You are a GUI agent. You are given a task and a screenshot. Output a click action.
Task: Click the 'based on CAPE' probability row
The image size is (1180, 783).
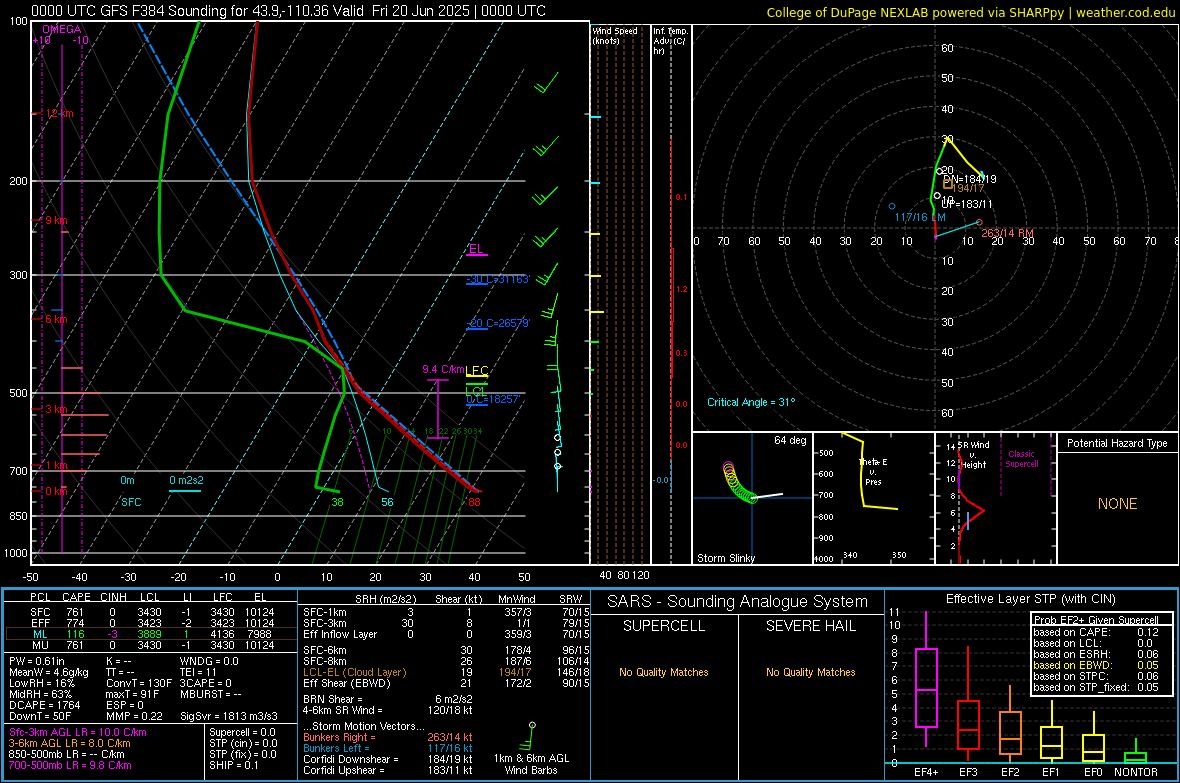click(1096, 632)
